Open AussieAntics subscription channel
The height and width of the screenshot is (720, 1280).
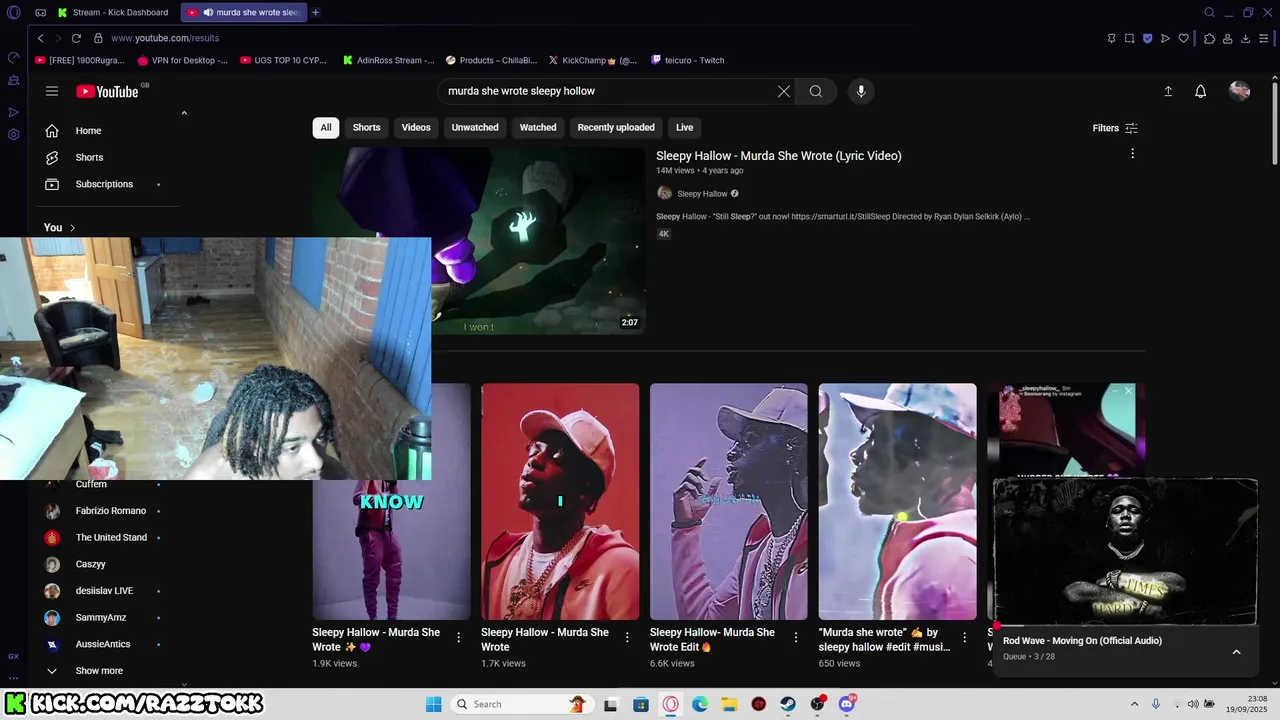click(x=105, y=645)
